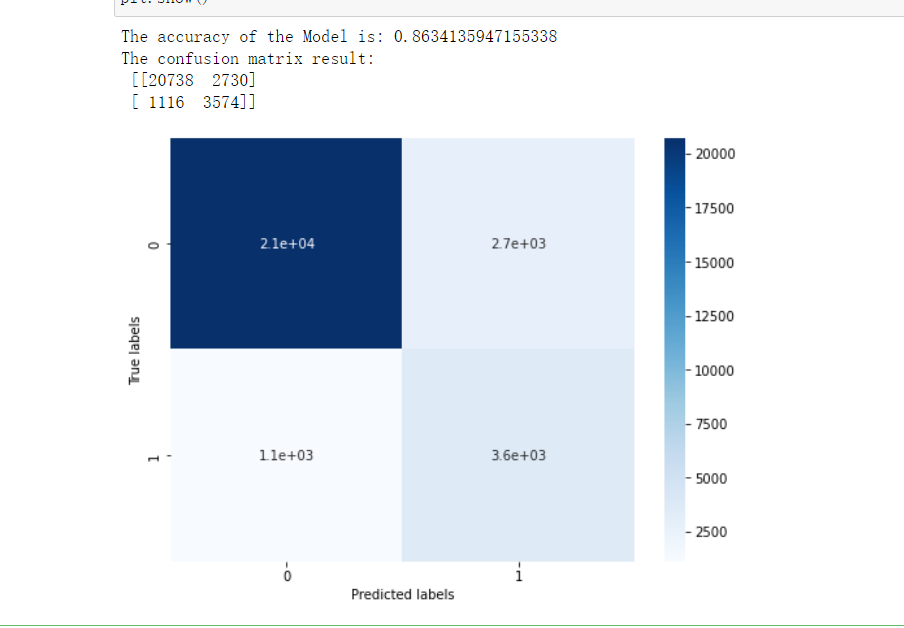The image size is (904, 628).
Task: Click the "Predicted labels" x-axis title
Action: coord(402,594)
